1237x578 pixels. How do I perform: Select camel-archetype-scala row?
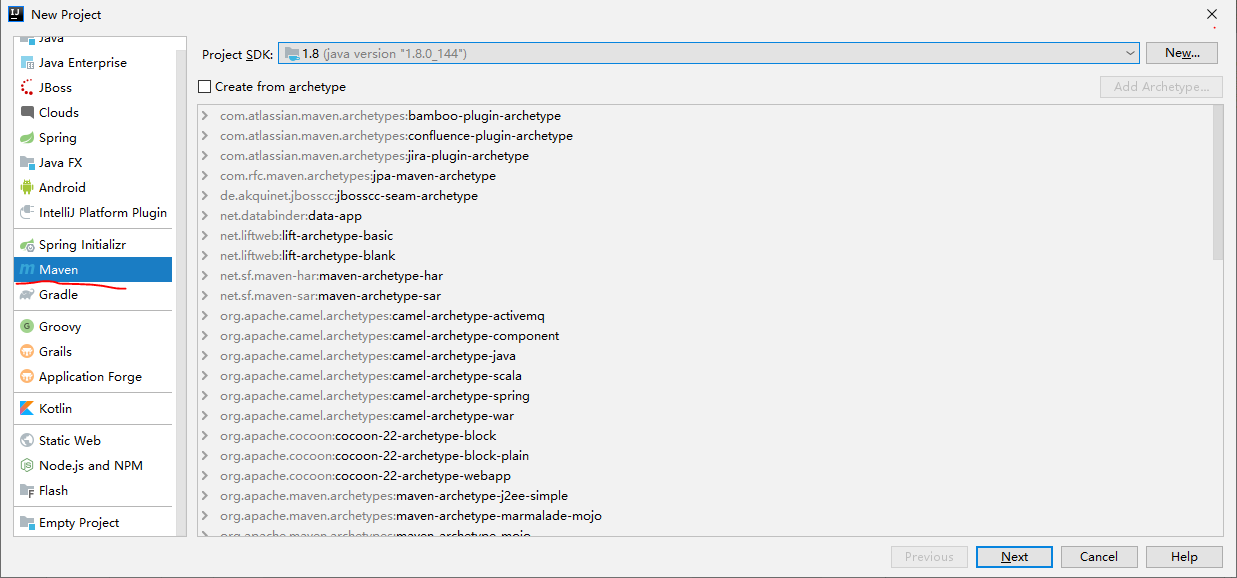click(x=705, y=376)
